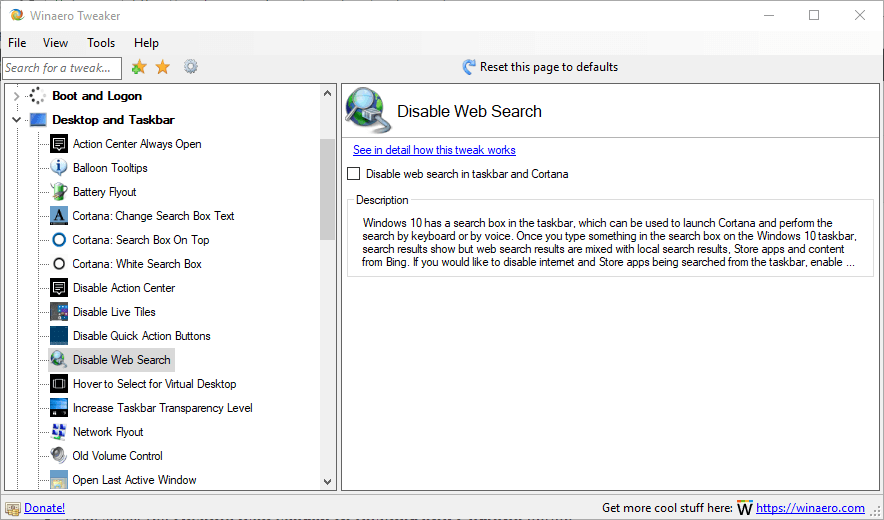Click the tree scrollbar up arrow

click(x=328, y=93)
